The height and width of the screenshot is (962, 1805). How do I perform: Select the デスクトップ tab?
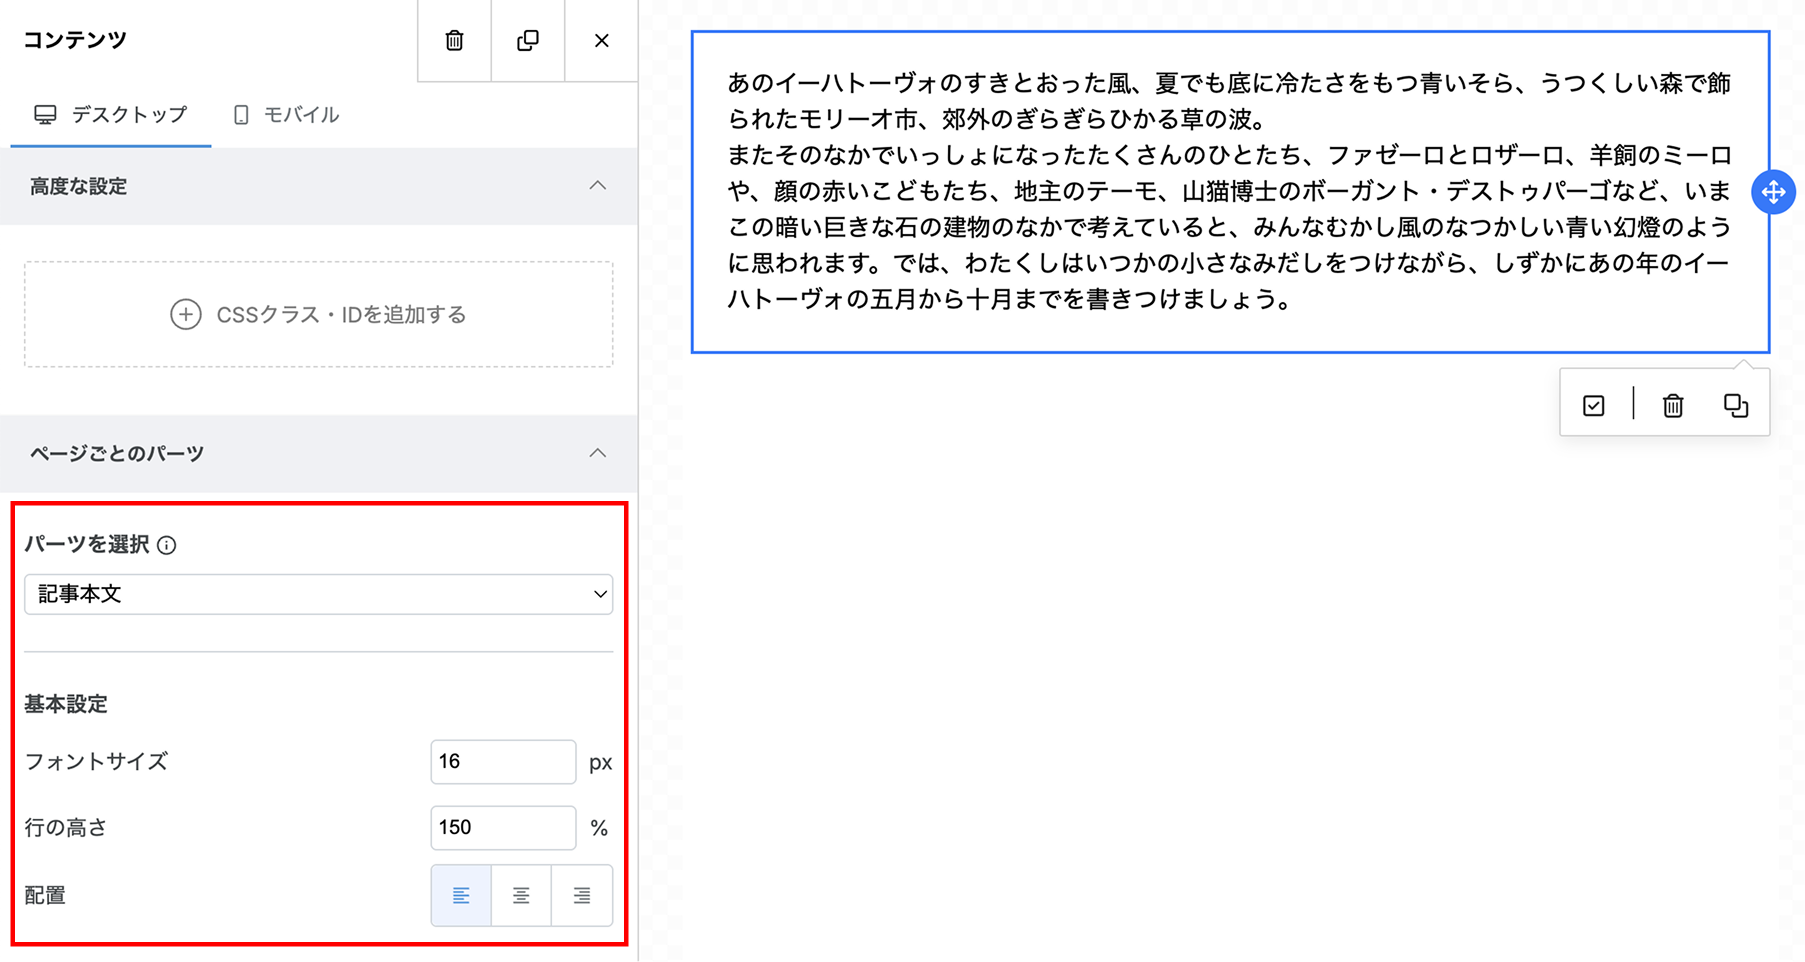[x=110, y=114]
